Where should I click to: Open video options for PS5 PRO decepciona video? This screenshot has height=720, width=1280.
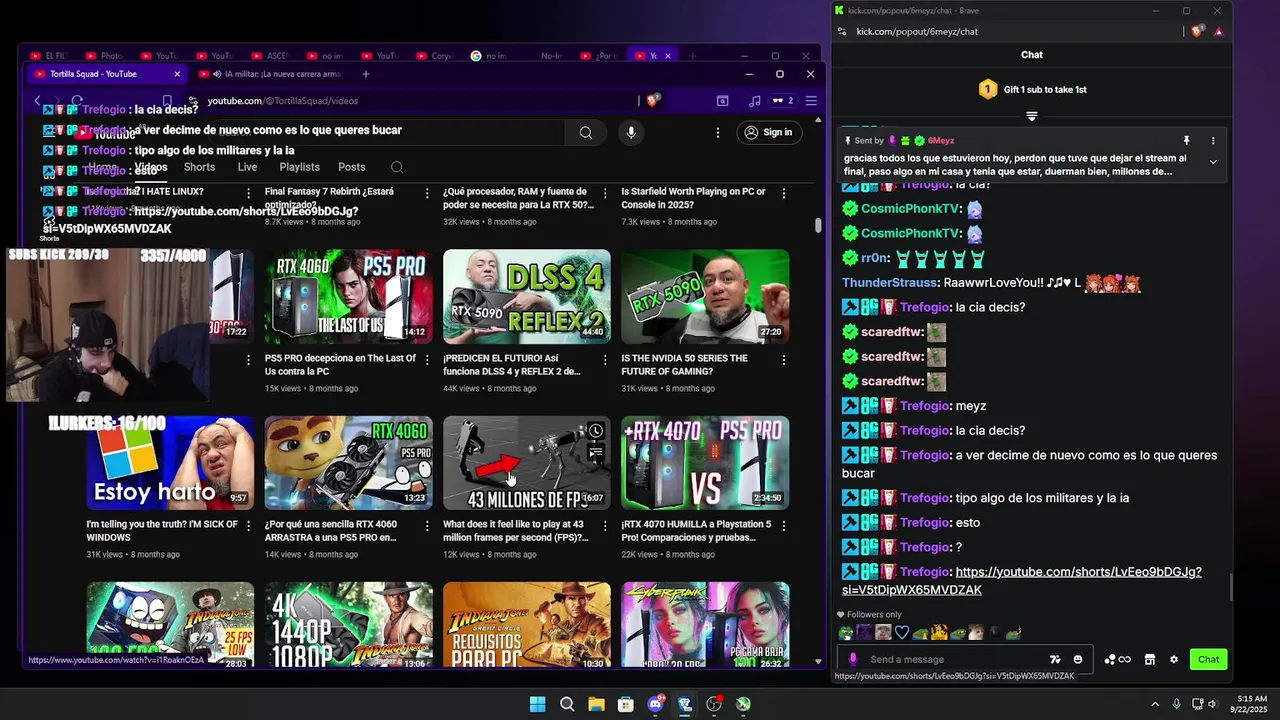(427, 360)
